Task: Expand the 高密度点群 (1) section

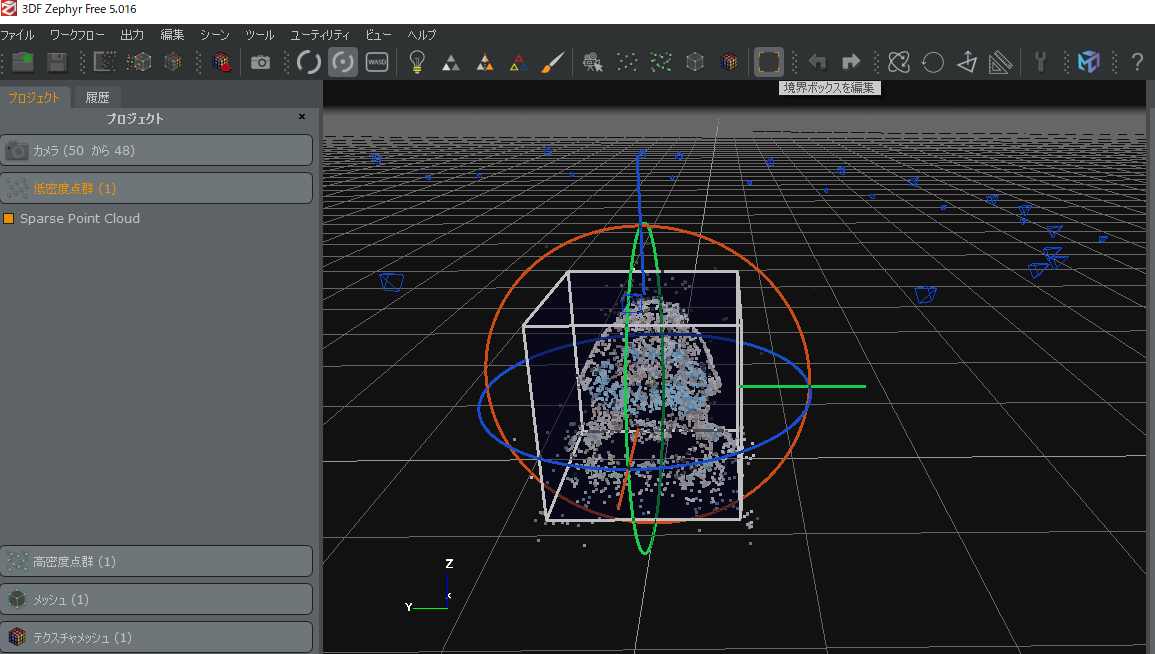Action: click(x=156, y=562)
